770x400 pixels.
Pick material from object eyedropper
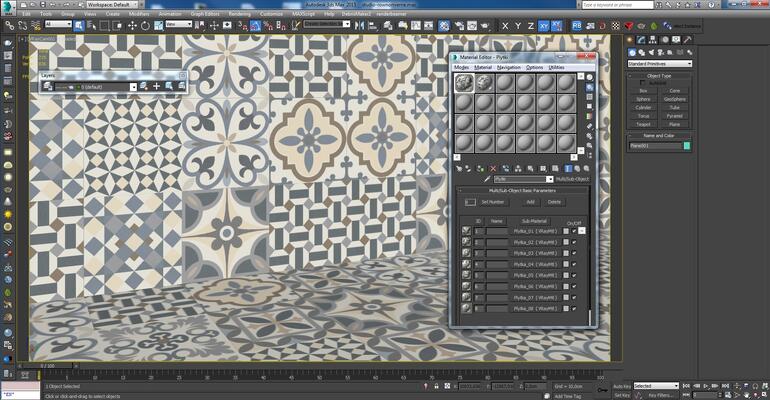487,179
